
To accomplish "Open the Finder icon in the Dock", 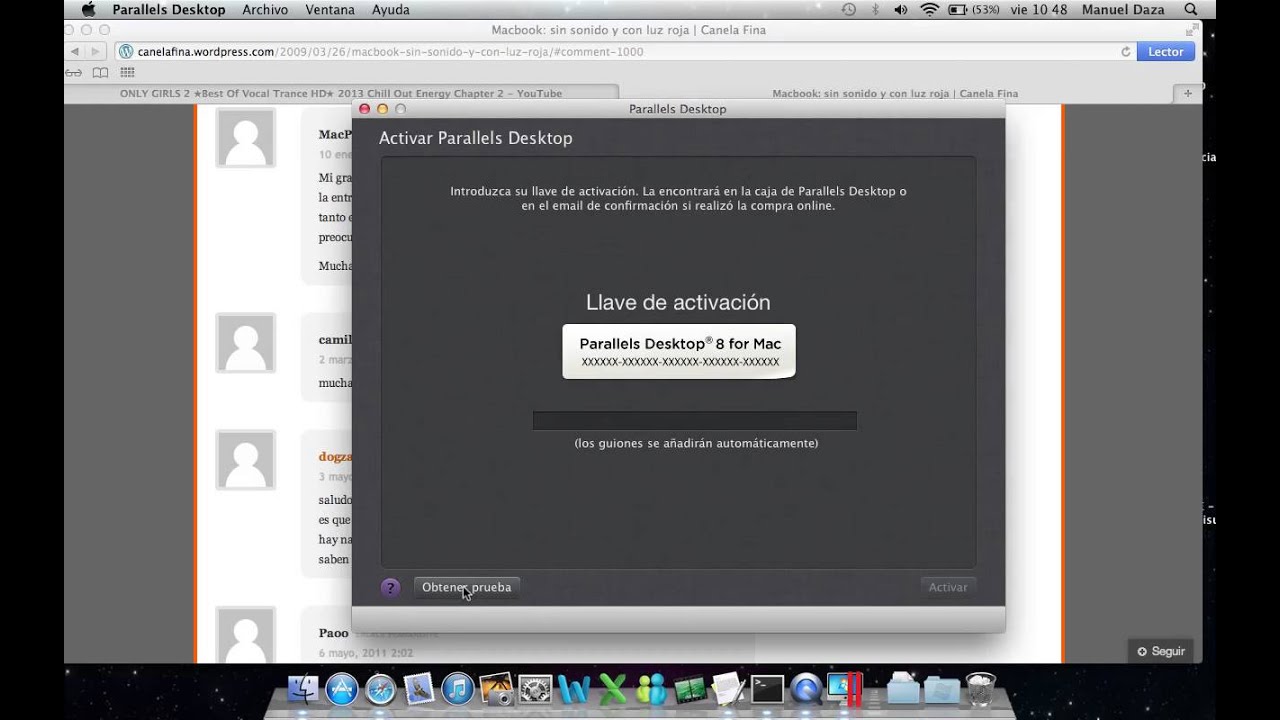I will pos(303,689).
